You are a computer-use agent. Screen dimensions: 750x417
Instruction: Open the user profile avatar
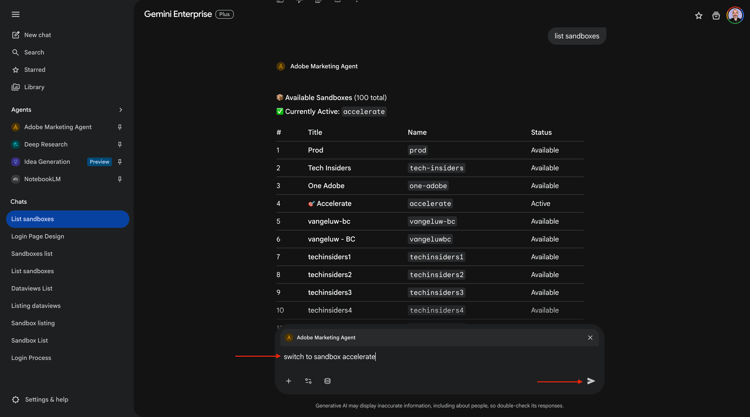click(x=735, y=15)
